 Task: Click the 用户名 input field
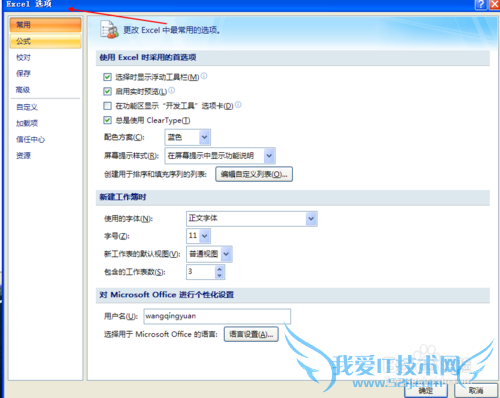click(x=217, y=316)
